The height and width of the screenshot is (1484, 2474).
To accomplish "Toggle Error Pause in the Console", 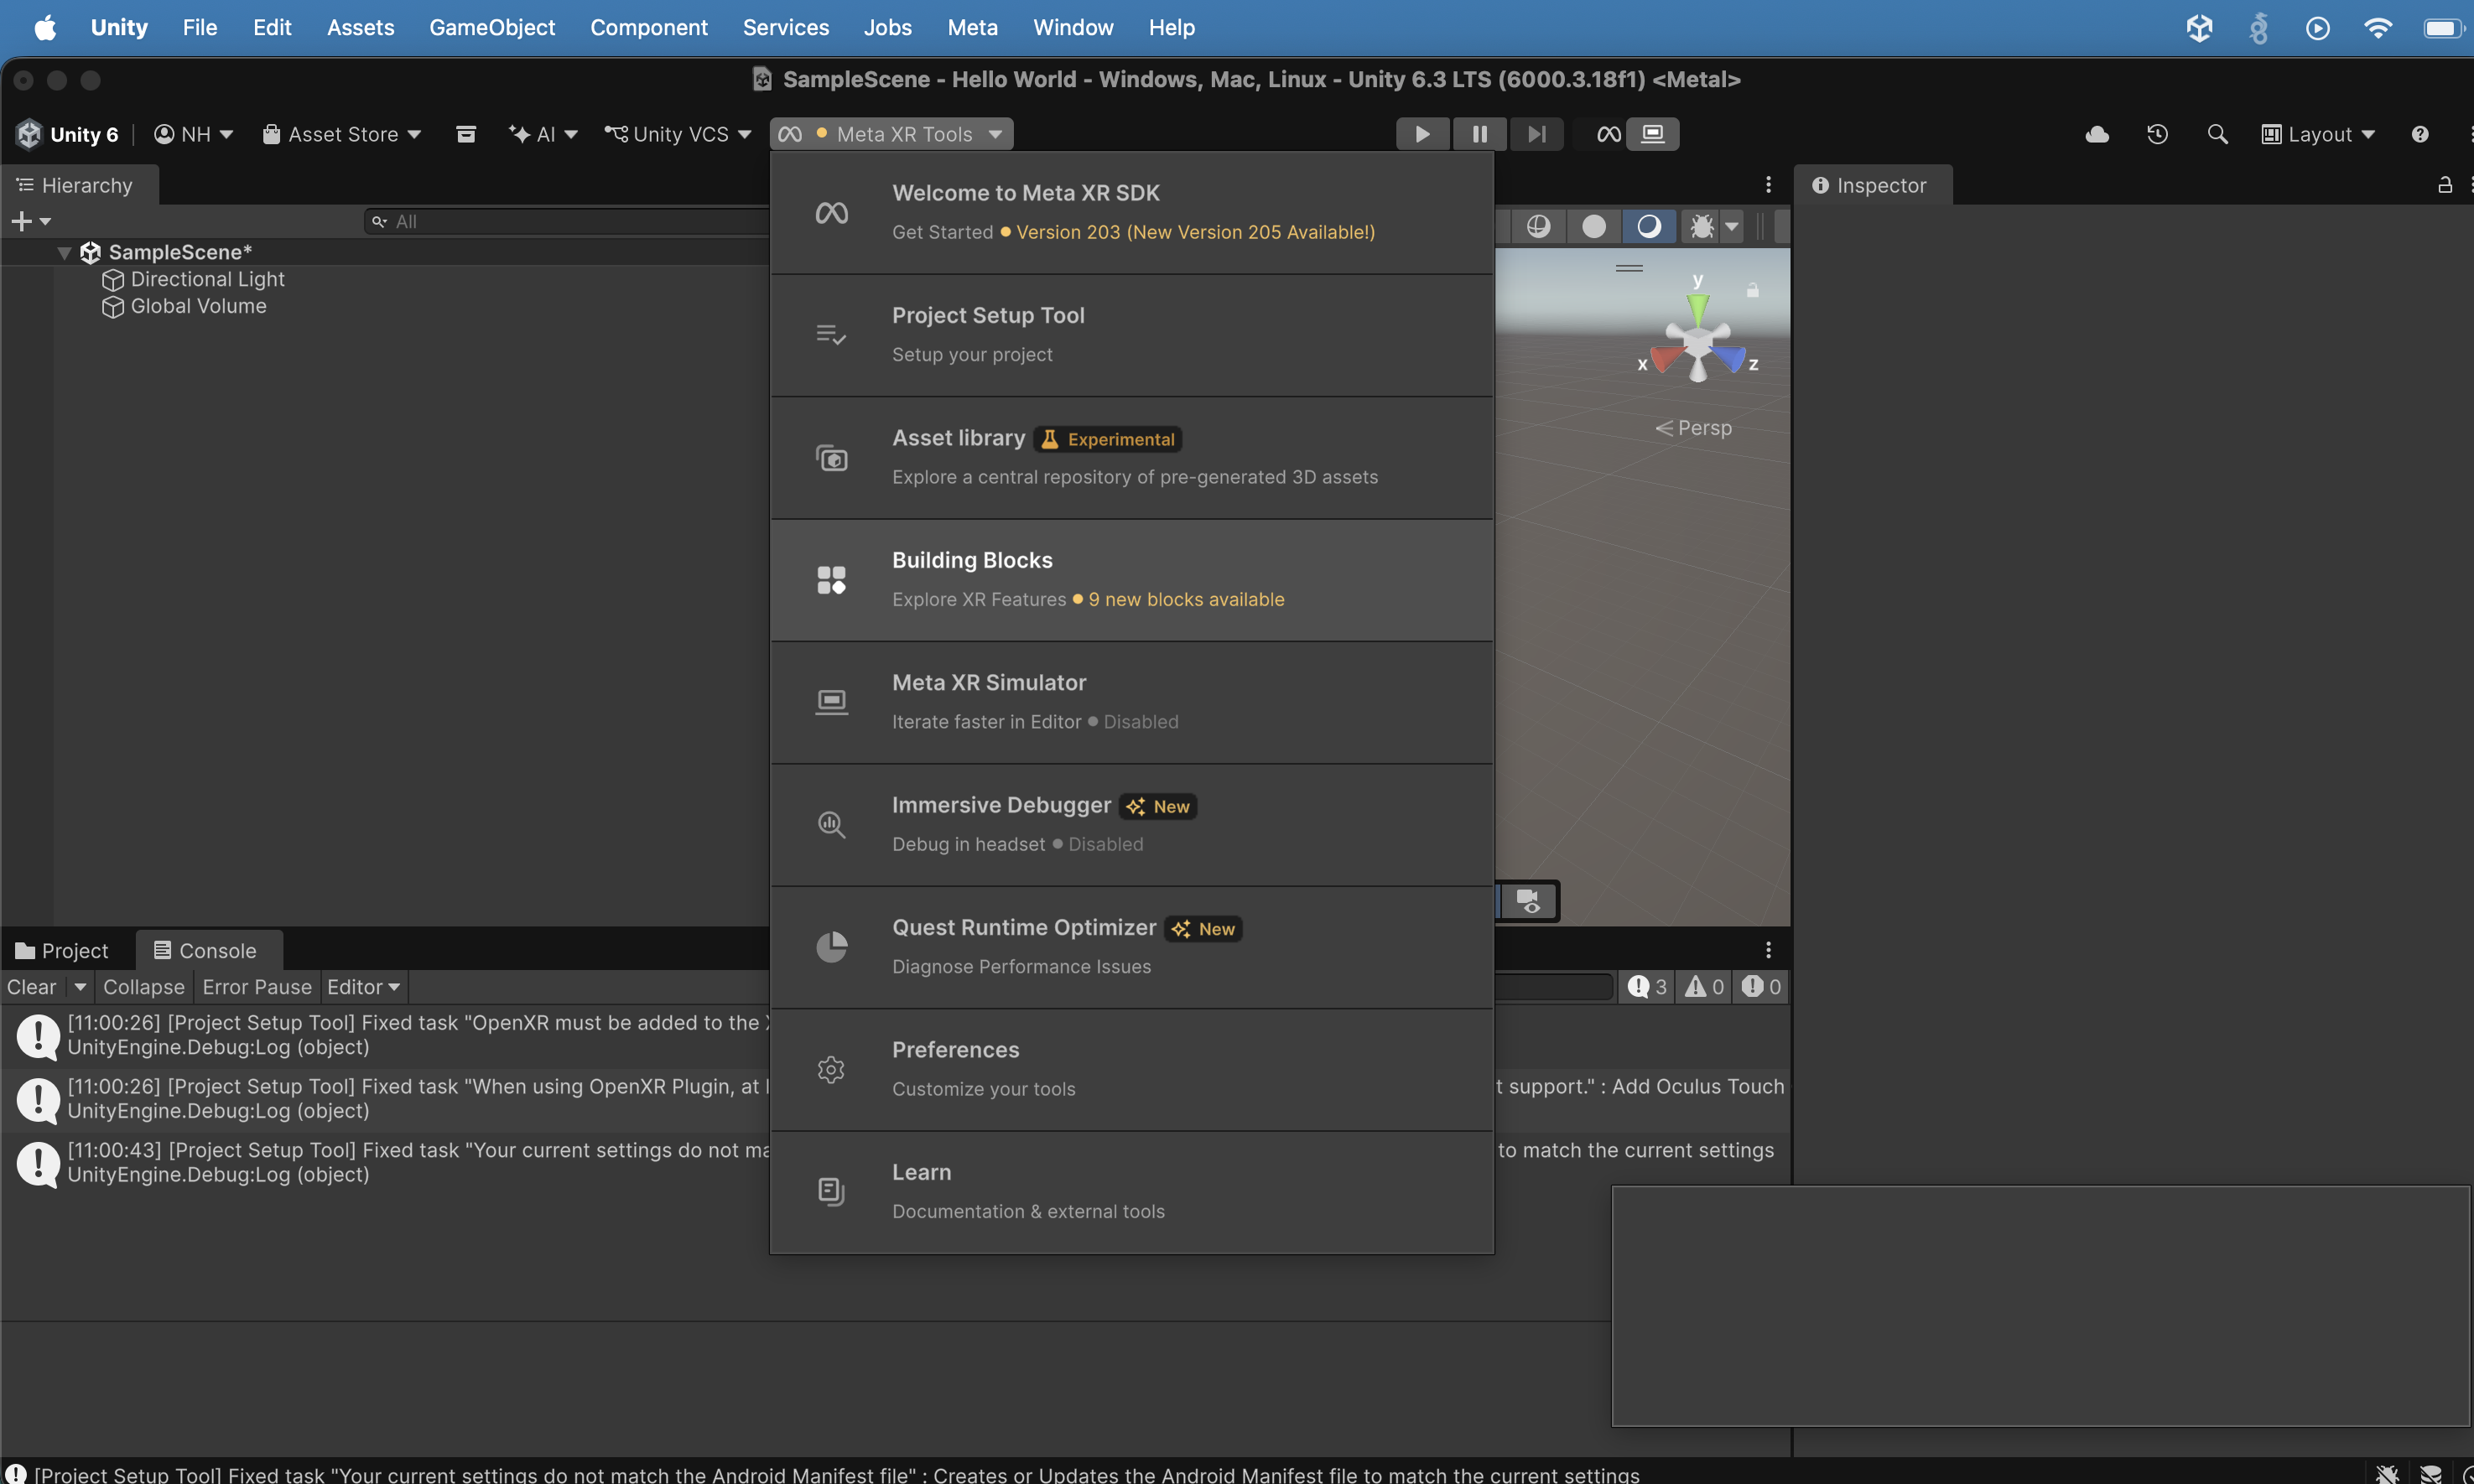I will coord(257,987).
